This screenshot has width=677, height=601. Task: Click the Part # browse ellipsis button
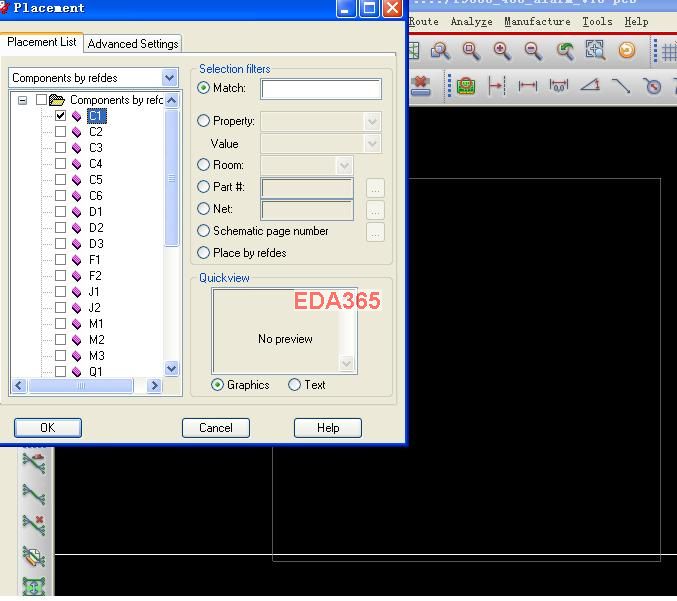375,188
